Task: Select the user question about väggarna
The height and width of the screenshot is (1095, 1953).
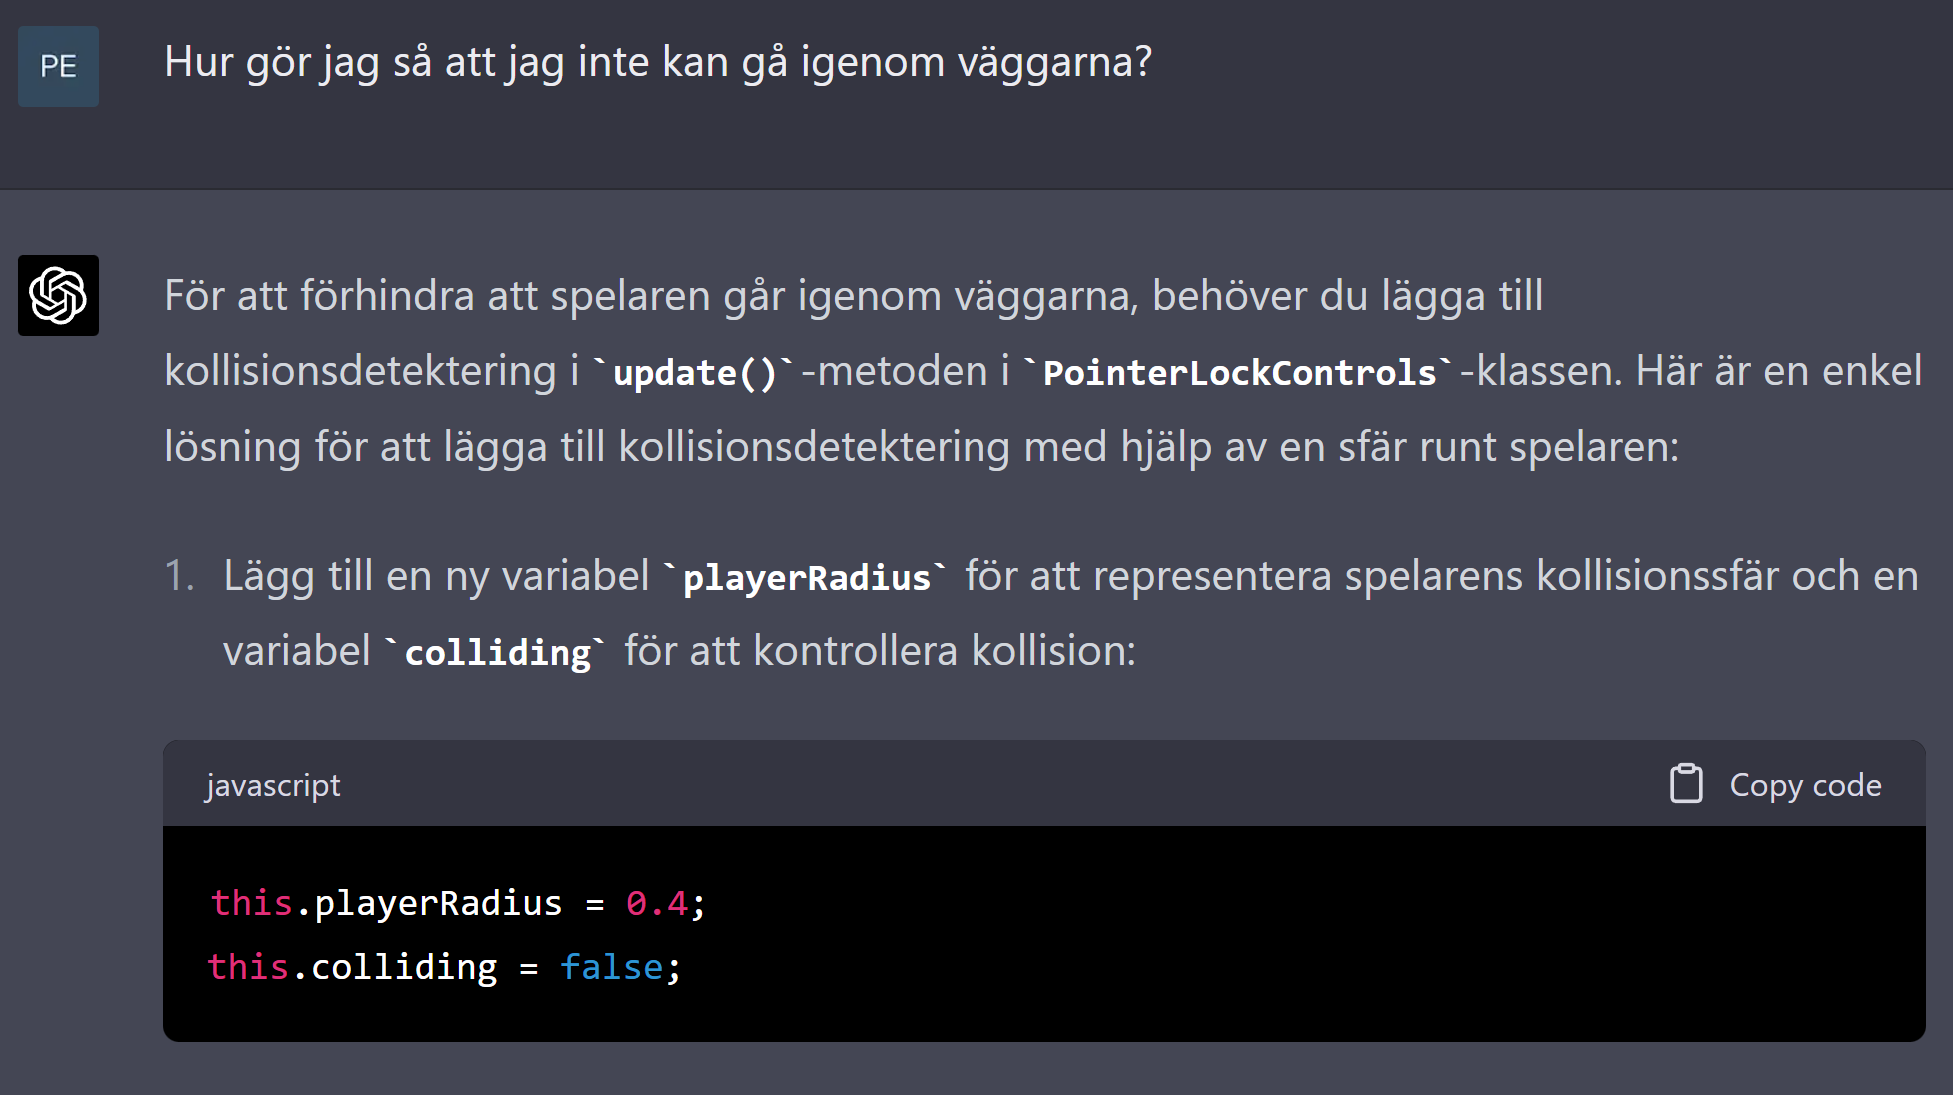Action: coord(658,62)
